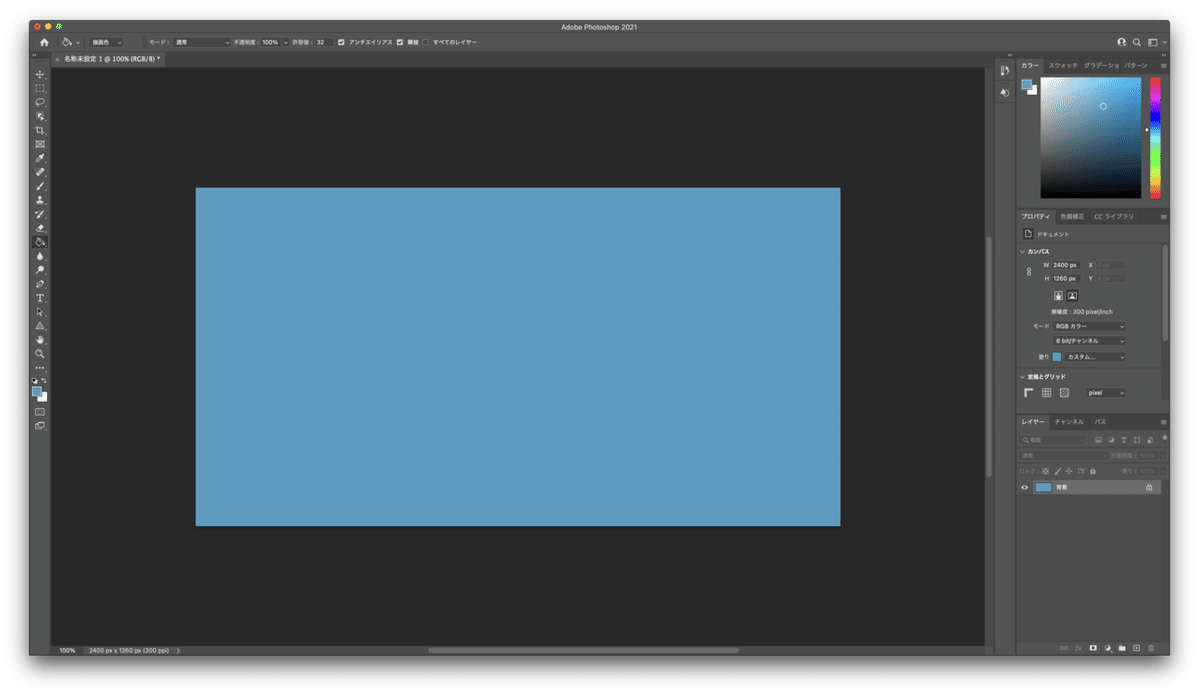Open the Edit Toolbar three-dots icon

(x=40, y=368)
